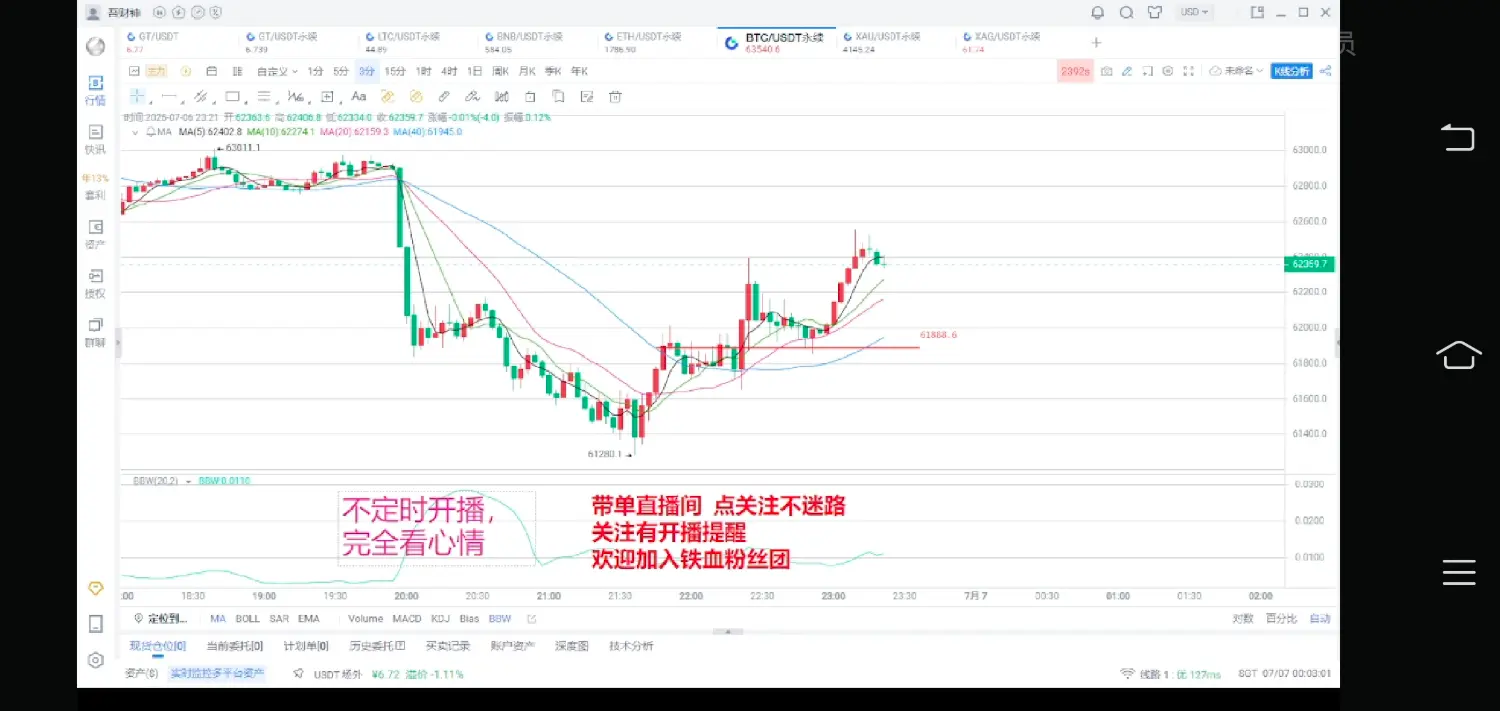Image resolution: width=1500 pixels, height=711 pixels.
Task: Select the 1日 timeframe
Action: pos(474,71)
